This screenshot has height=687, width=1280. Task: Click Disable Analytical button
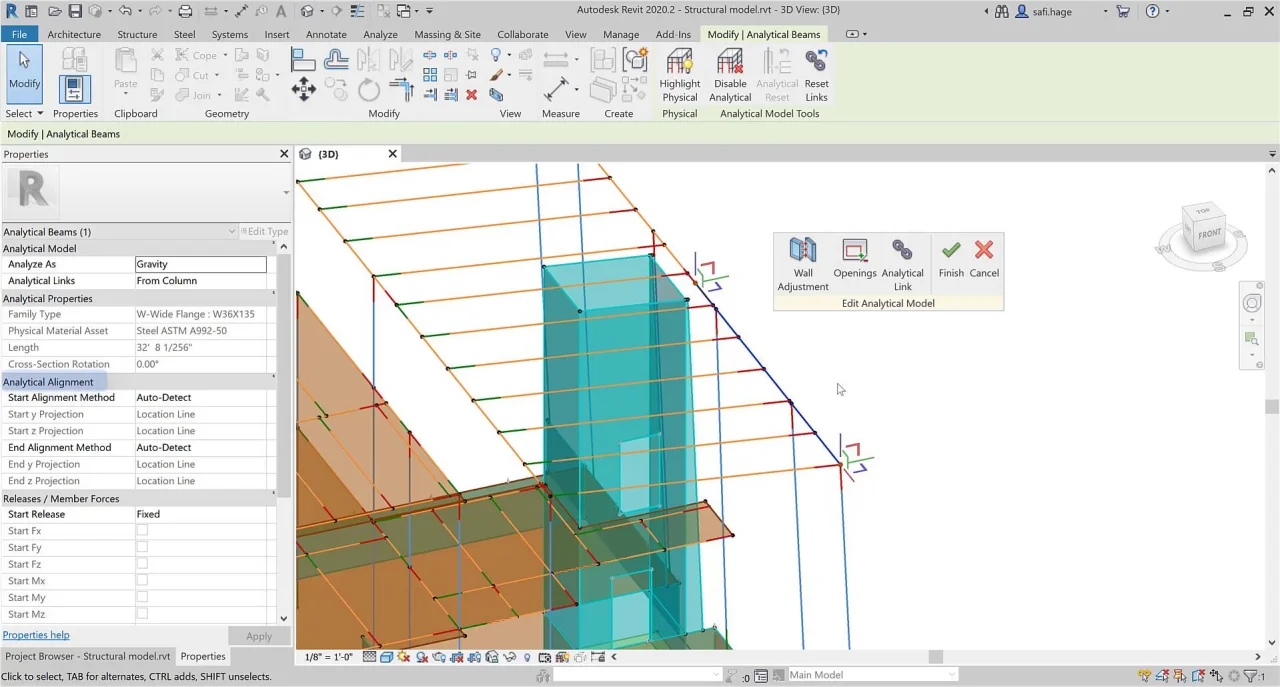coord(730,76)
